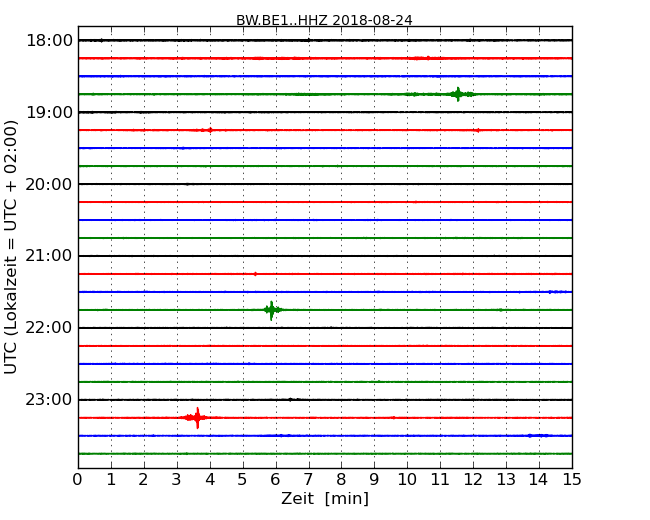Click x-axis tick label 14

pyautogui.click(x=539, y=480)
